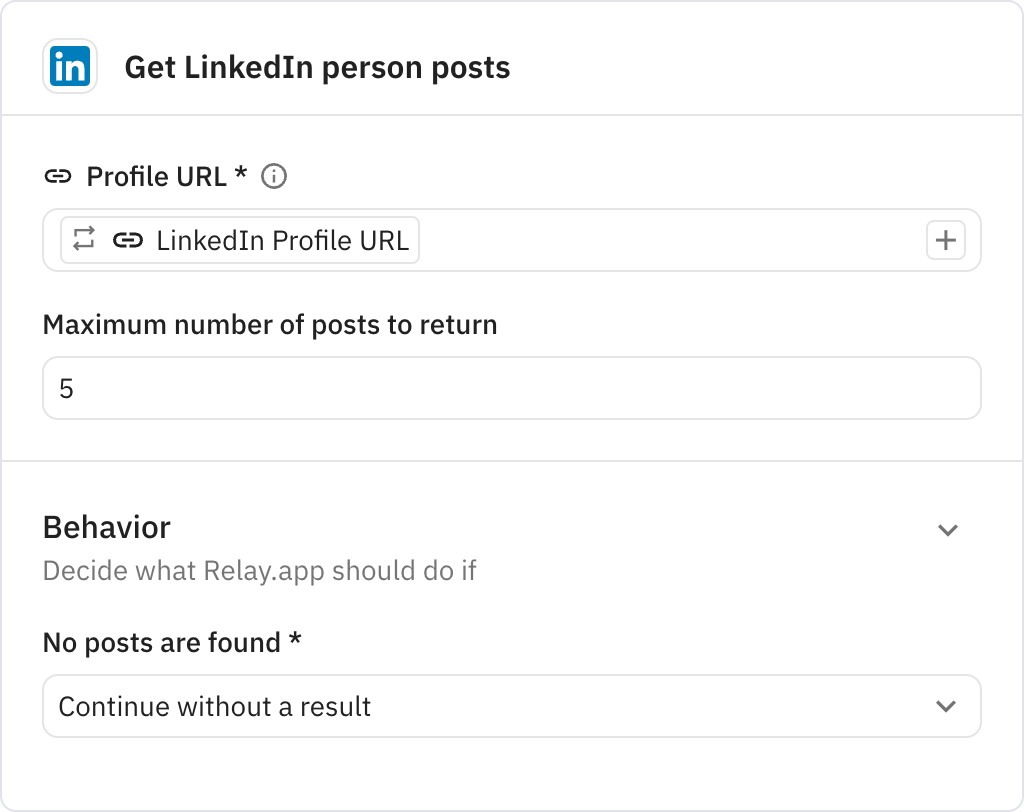Viewport: 1024px width, 812px height.
Task: Click the link icon before Profile URL label
Action: point(58,177)
